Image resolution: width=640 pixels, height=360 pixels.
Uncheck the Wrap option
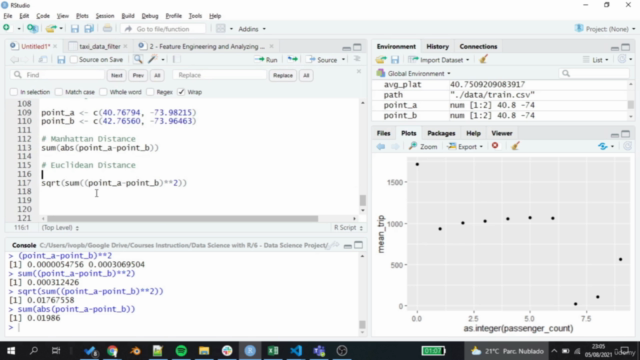coord(181,92)
